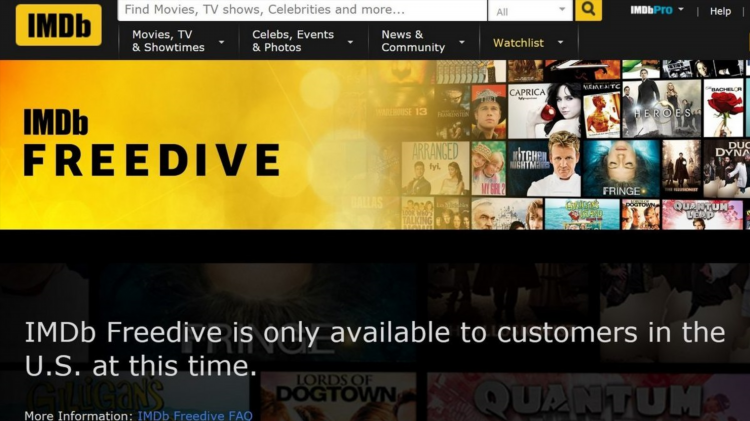Open the Movies, TV & Showtimes menu
This screenshot has height=421, width=750.
pyautogui.click(x=168, y=41)
